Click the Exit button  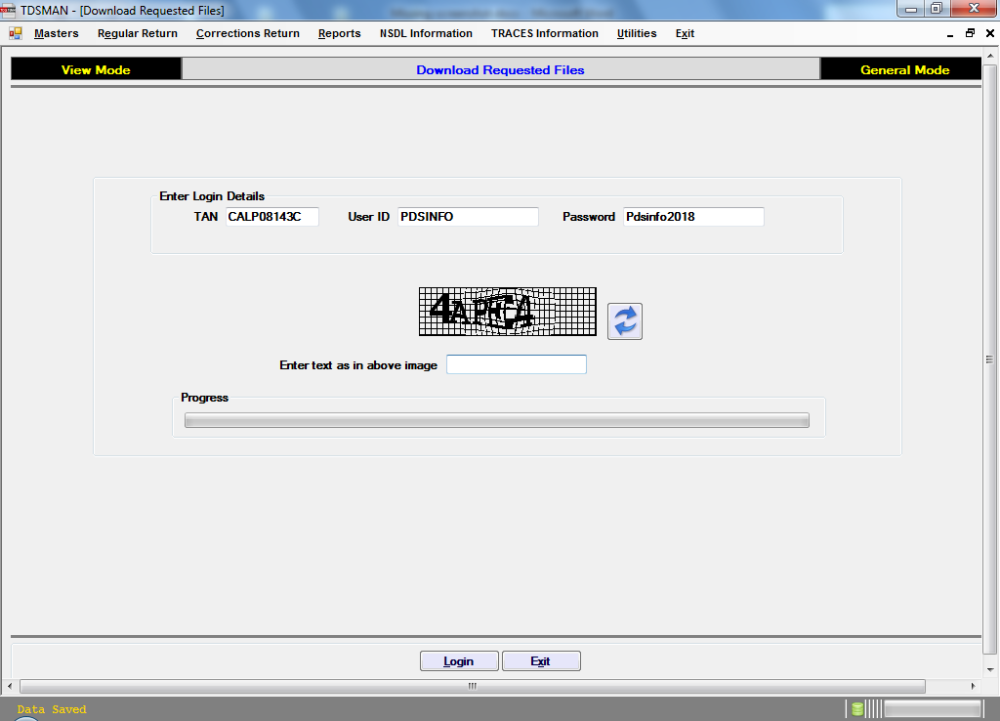tap(541, 660)
